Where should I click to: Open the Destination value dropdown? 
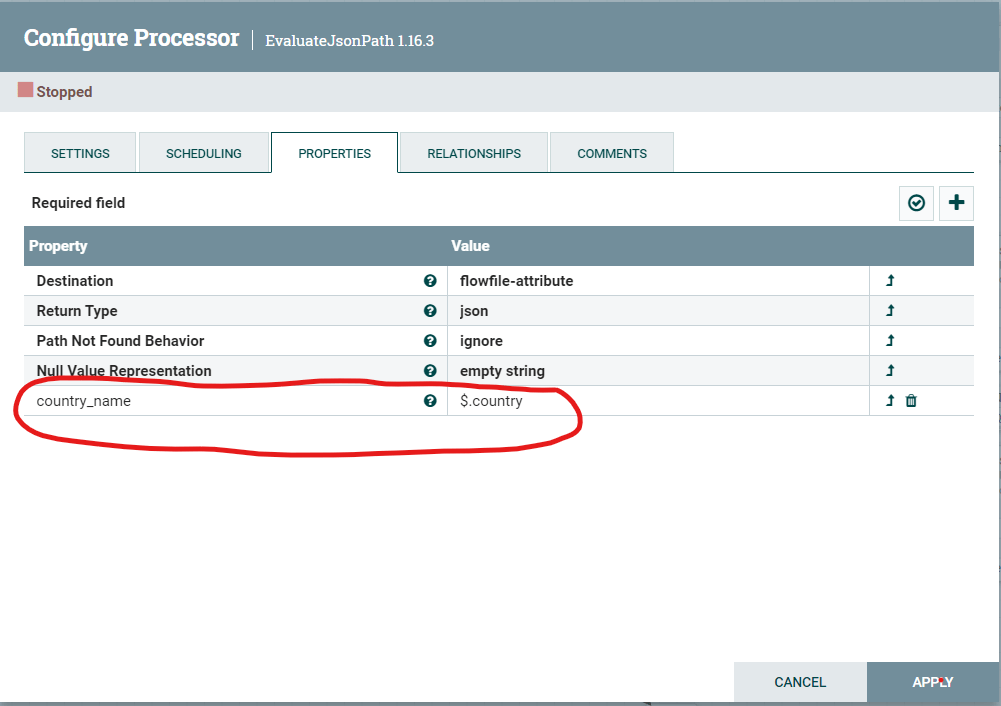(600, 281)
